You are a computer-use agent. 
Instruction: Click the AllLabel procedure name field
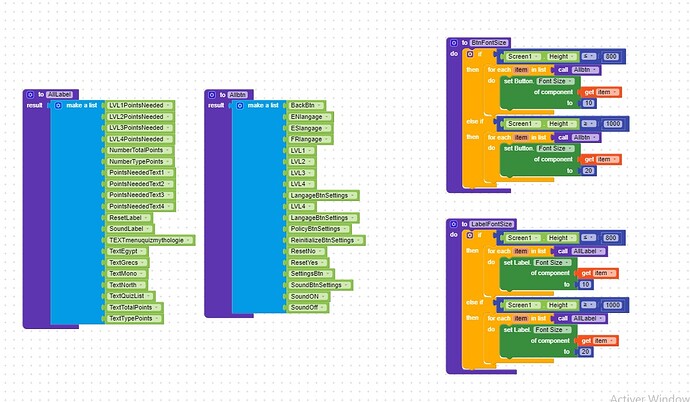(x=59, y=95)
